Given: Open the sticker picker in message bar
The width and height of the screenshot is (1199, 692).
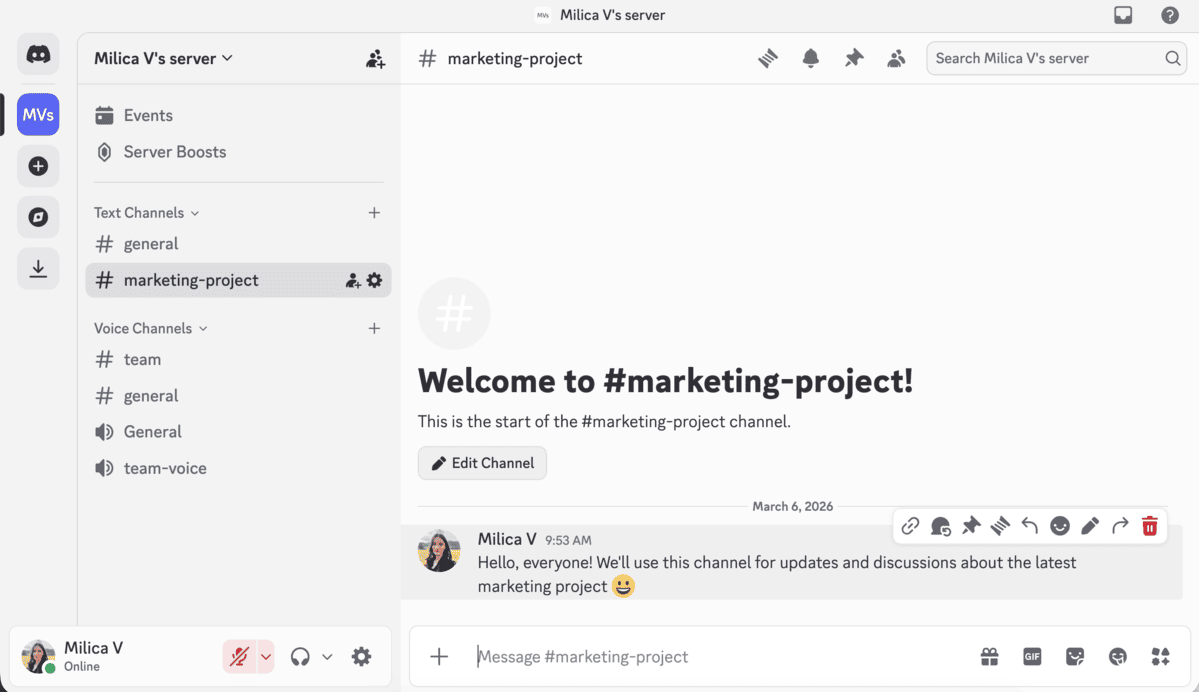Looking at the screenshot, I should (x=1075, y=657).
